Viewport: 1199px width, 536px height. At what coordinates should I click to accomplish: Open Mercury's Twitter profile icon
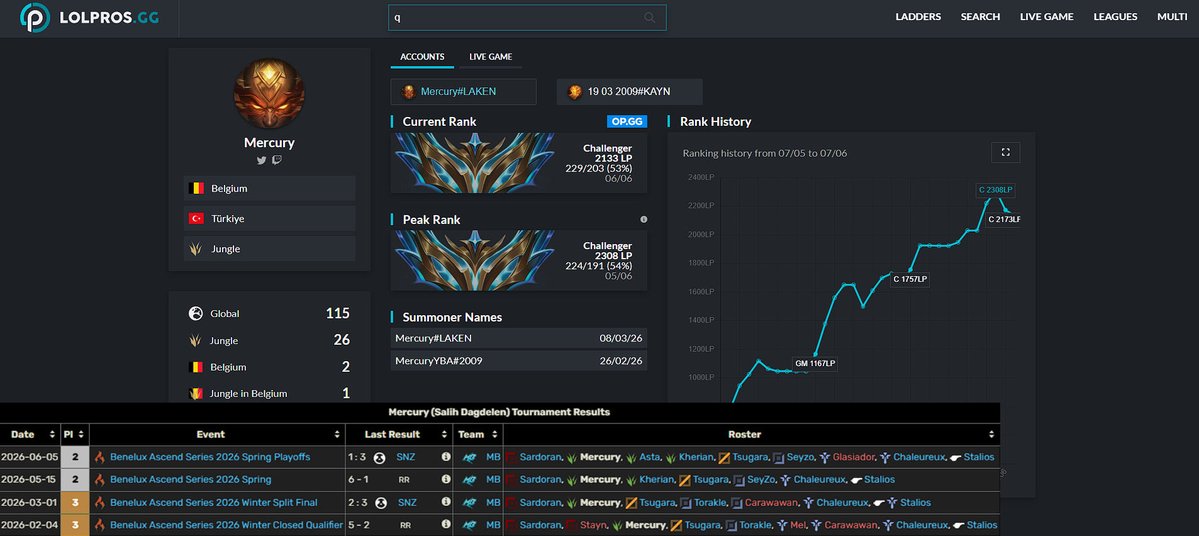click(262, 161)
